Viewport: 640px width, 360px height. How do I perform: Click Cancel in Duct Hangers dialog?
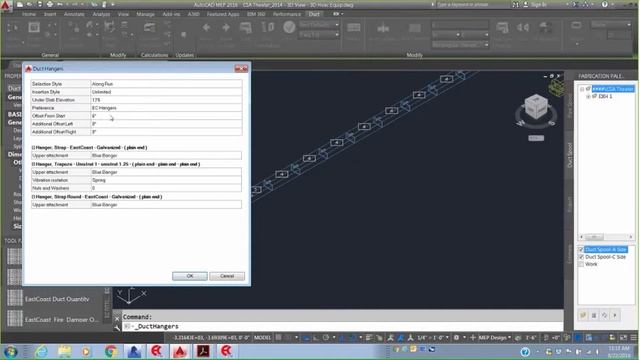click(227, 276)
